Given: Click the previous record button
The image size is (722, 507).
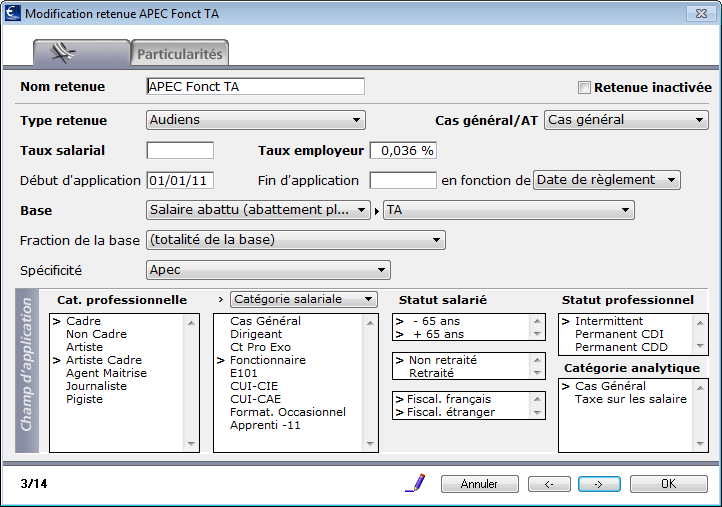Looking at the screenshot, I should tap(549, 484).
